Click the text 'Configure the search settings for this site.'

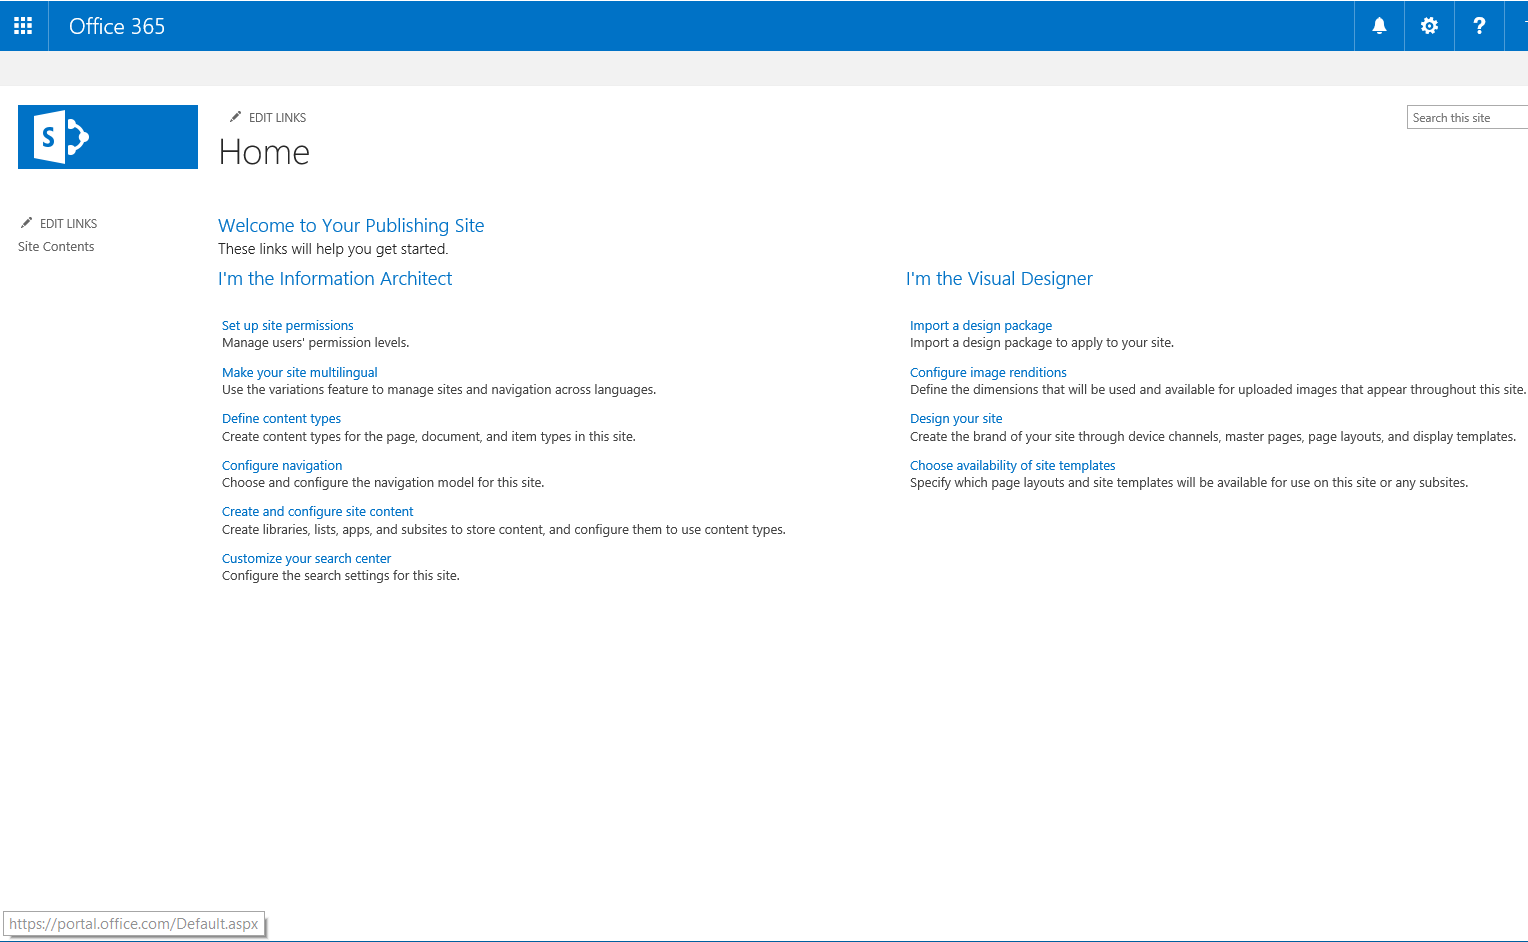click(x=341, y=576)
